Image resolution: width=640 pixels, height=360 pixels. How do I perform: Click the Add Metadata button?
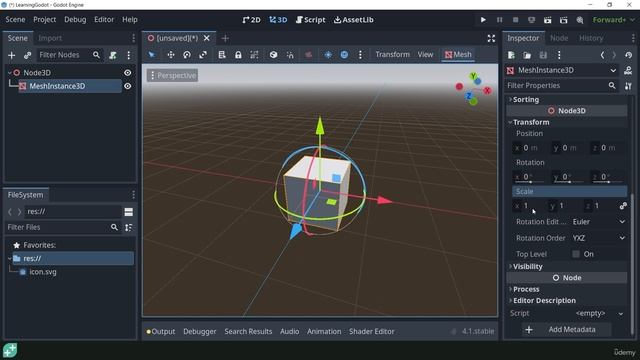[x=567, y=329]
